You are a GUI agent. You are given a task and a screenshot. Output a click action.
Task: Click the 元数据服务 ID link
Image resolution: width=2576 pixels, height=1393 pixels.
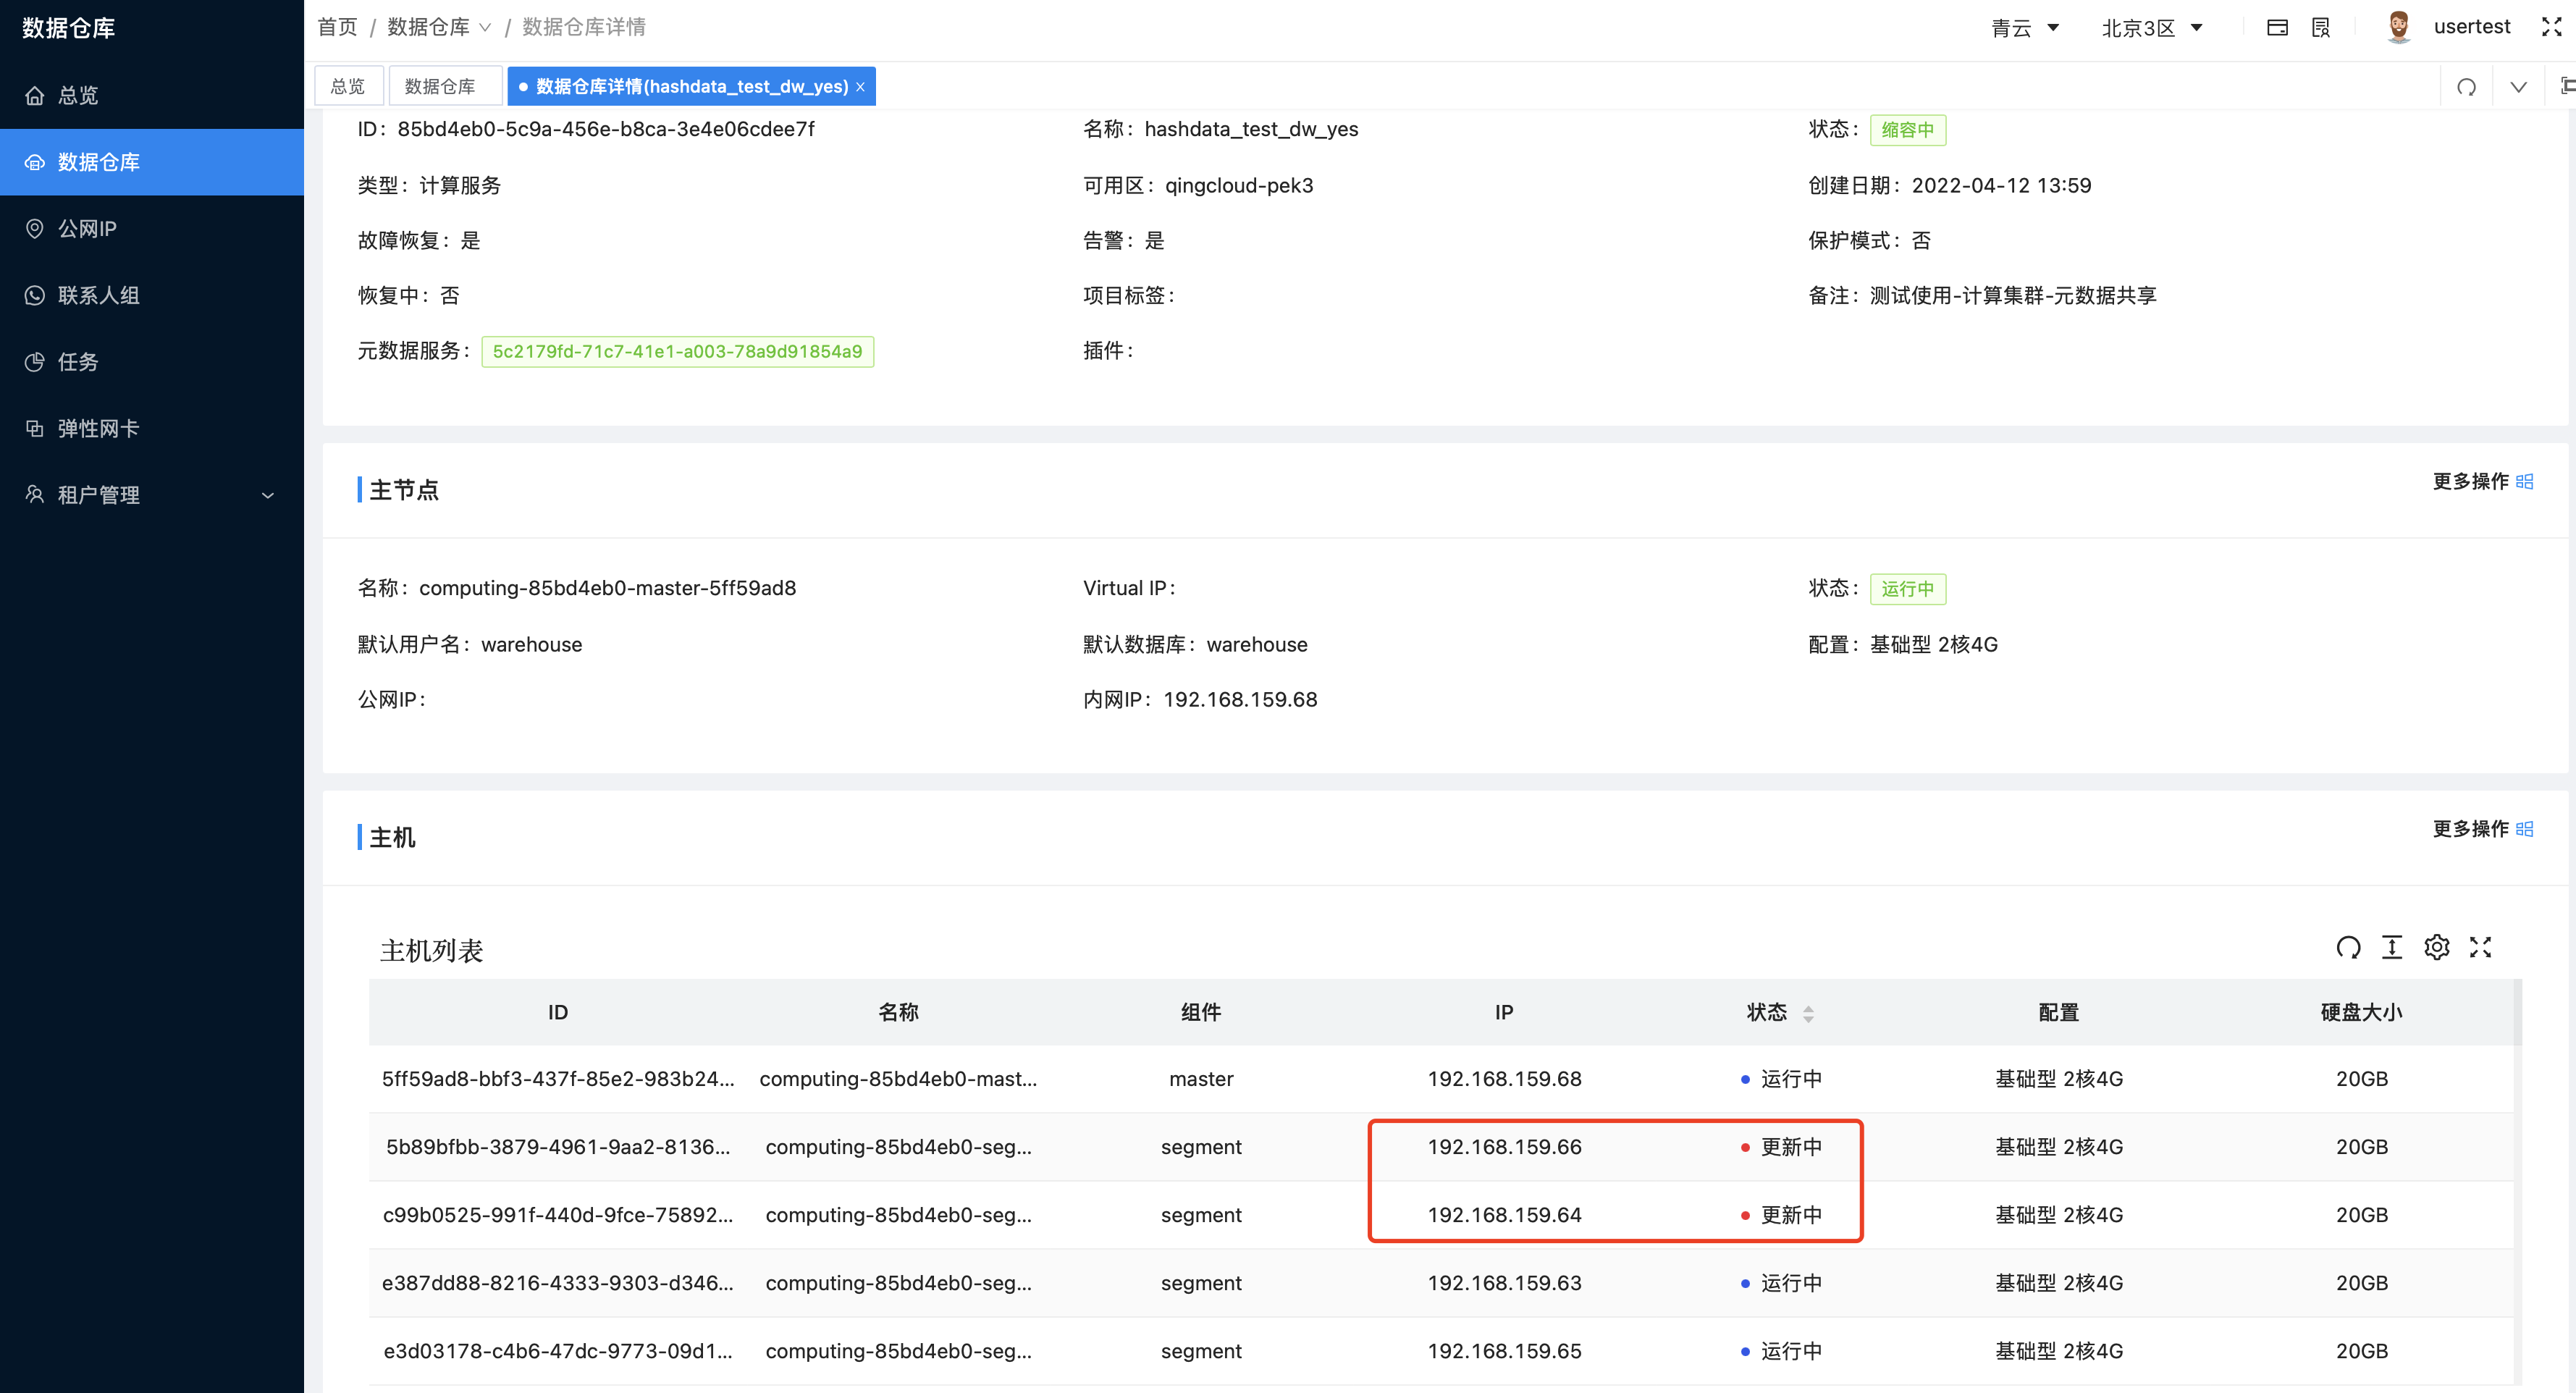[x=677, y=351]
